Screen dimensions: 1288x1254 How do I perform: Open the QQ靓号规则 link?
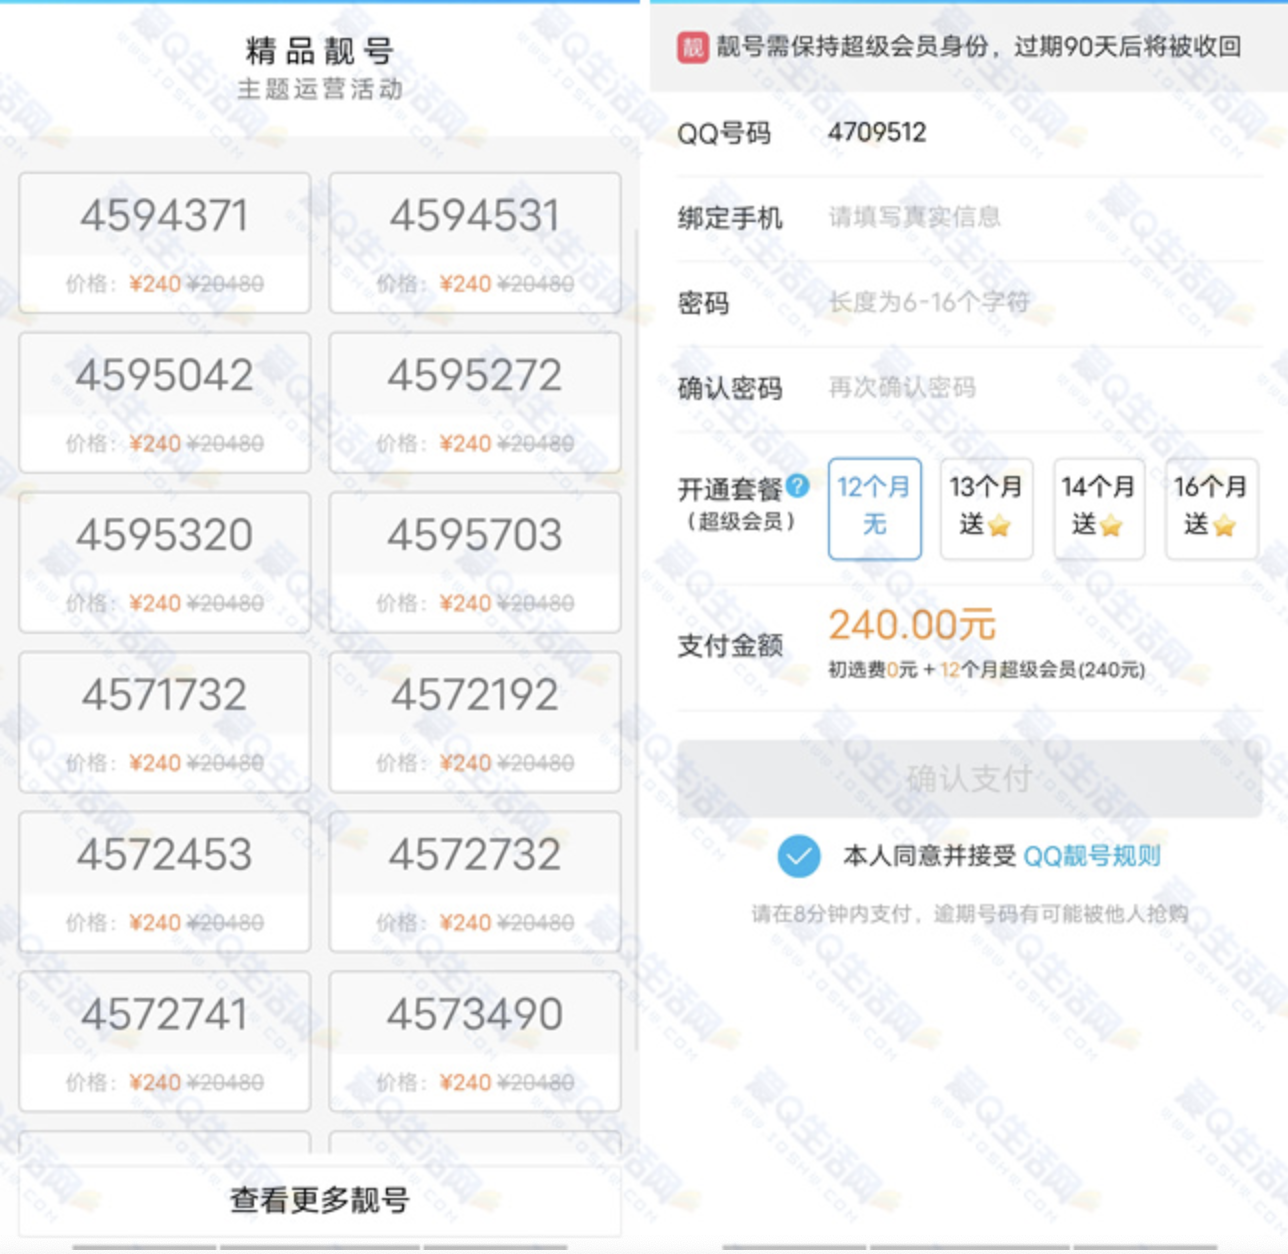click(1092, 856)
